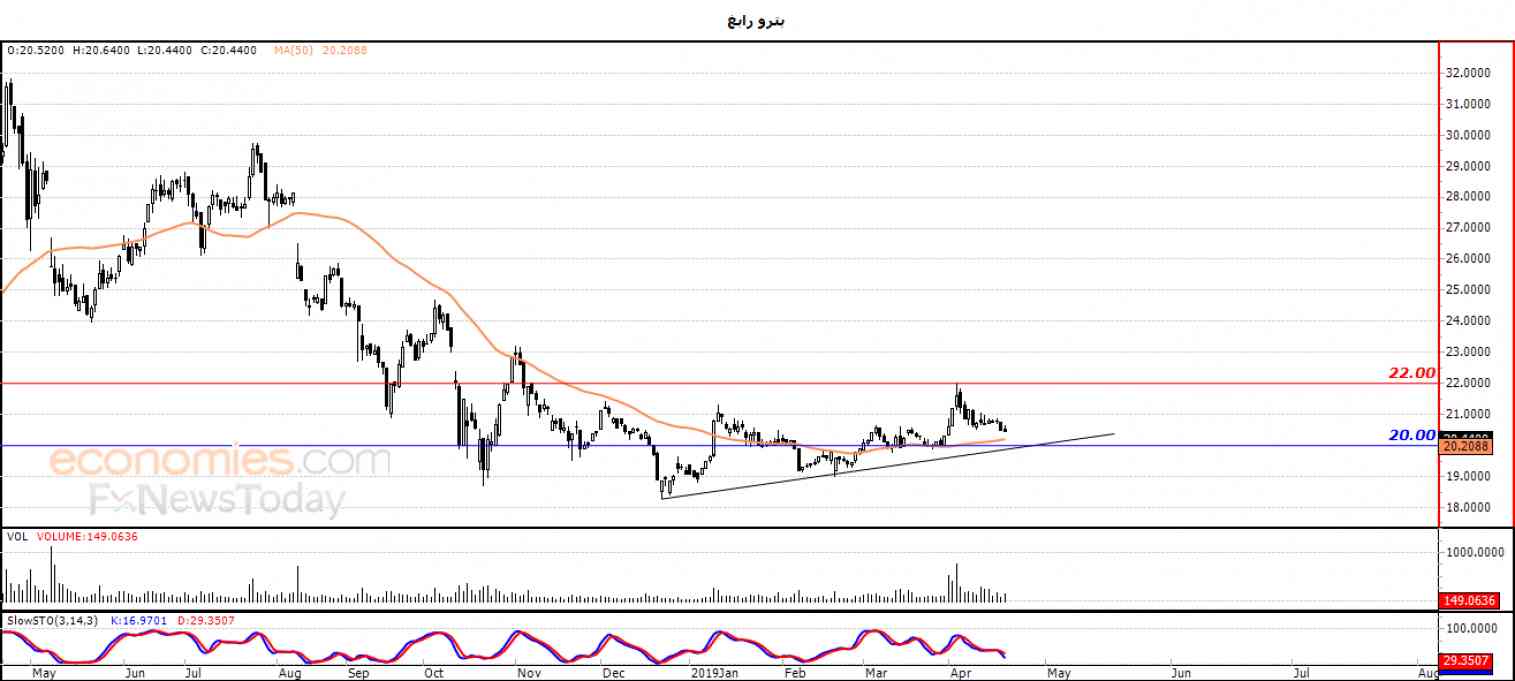Click the chart title "بترو رابغ"
Image resolution: width=1515 pixels, height=681 pixels.
coord(756,21)
